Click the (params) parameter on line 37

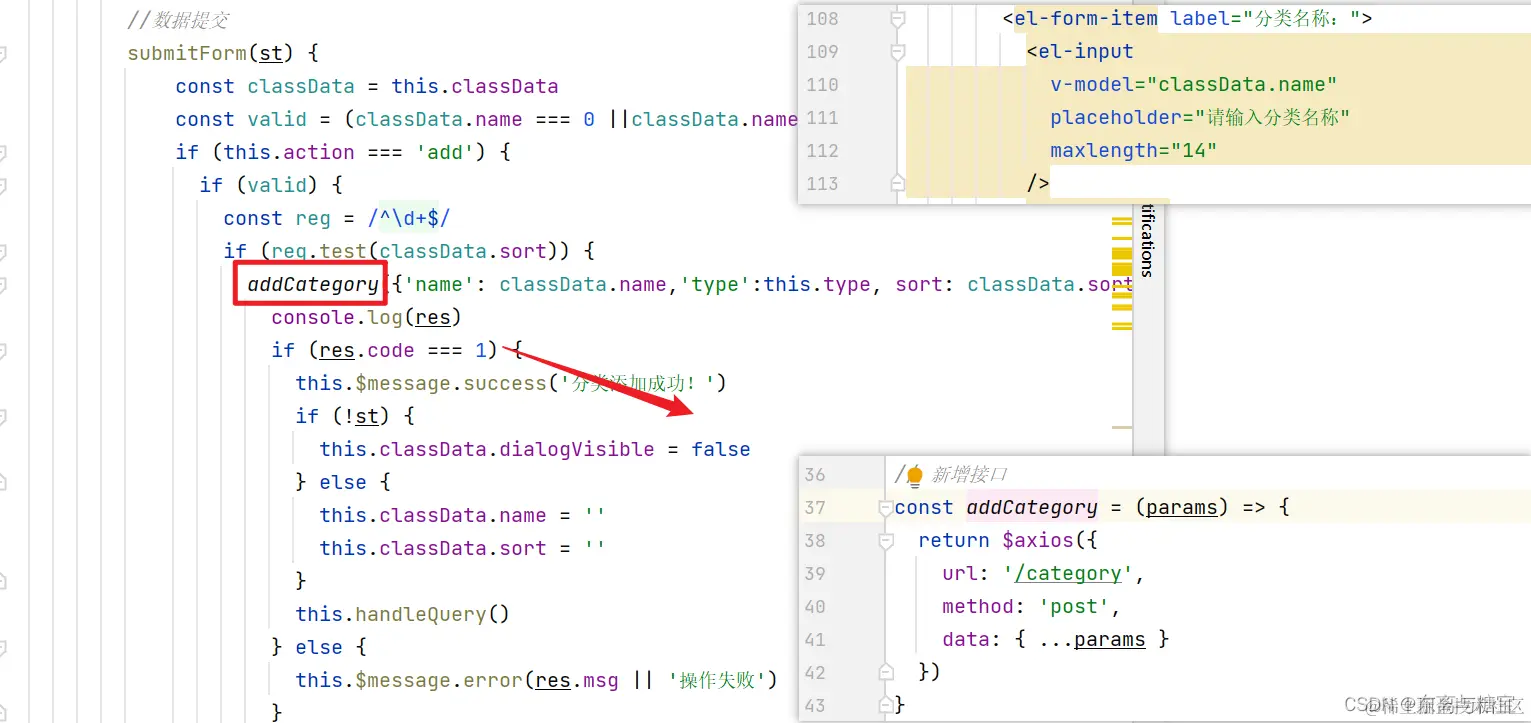tap(1182, 507)
